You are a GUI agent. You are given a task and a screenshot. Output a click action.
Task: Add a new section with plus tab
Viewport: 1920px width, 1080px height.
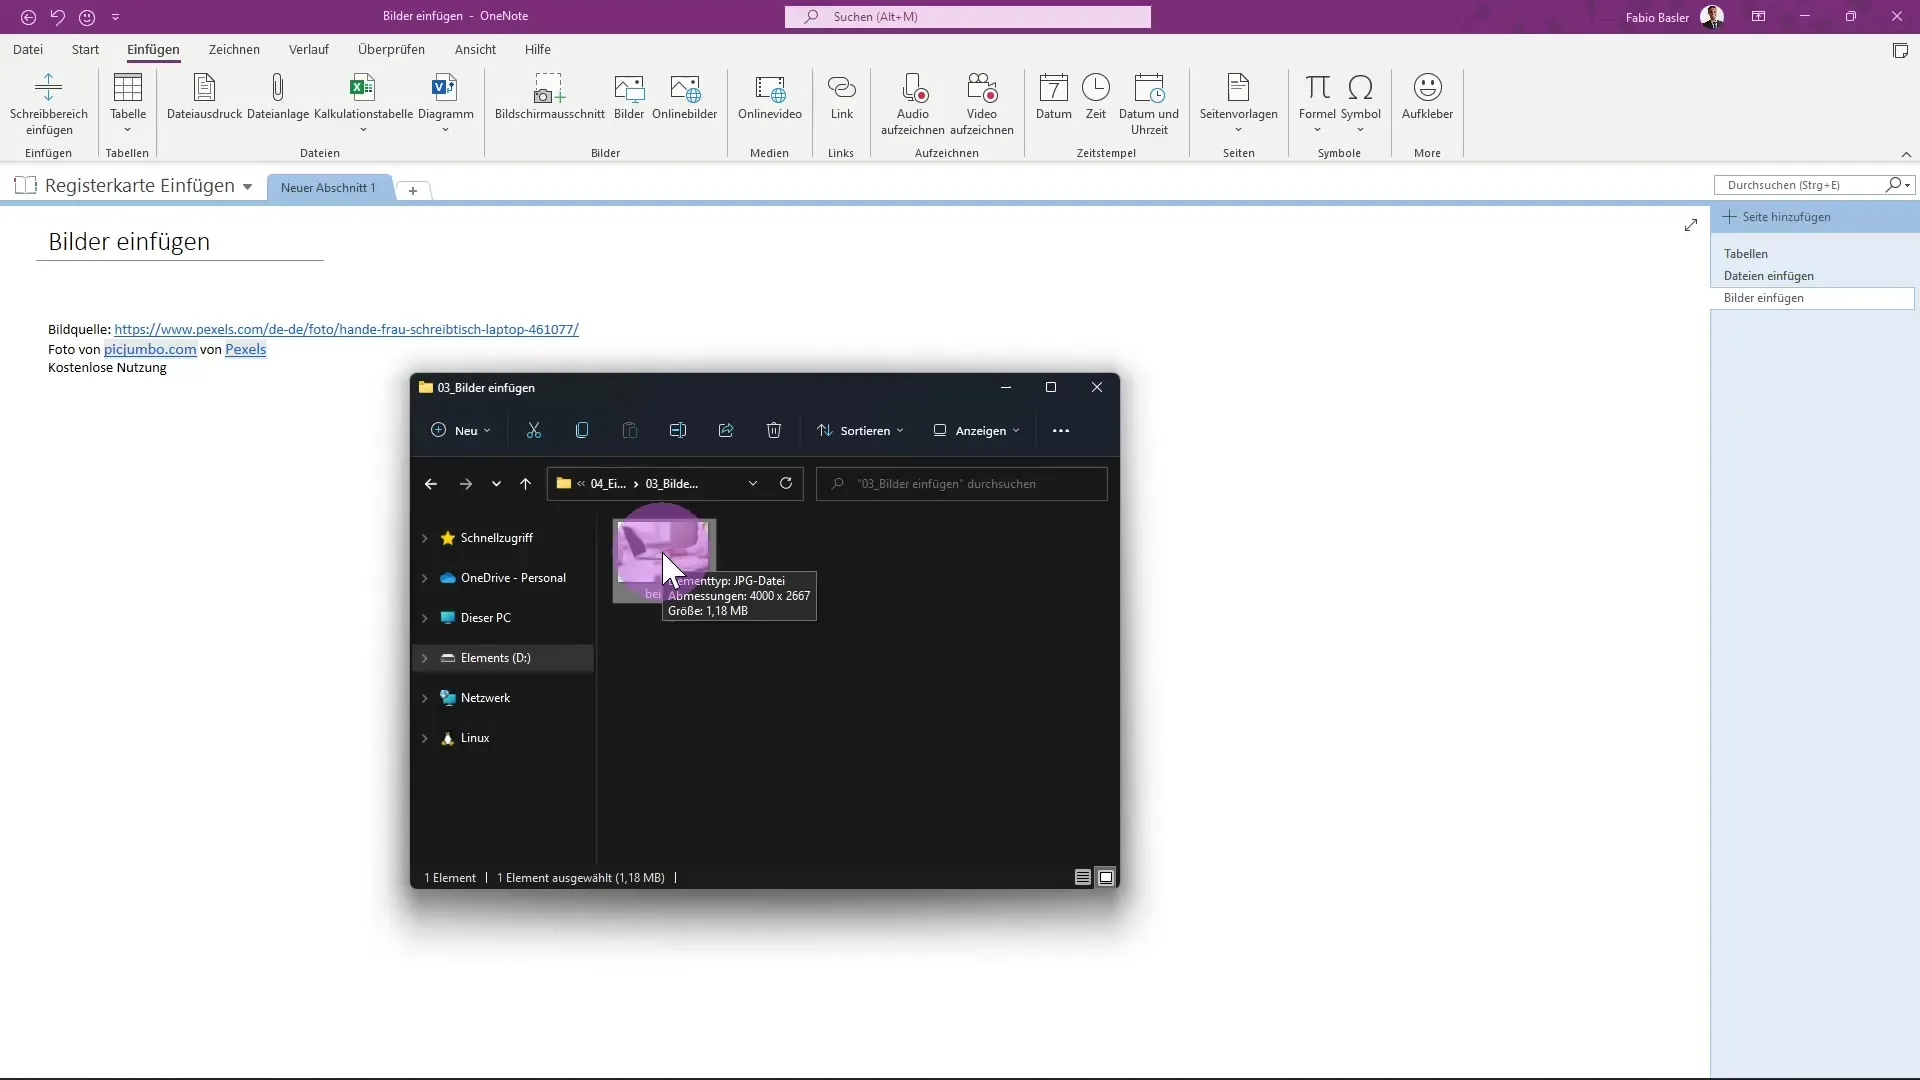tap(413, 190)
